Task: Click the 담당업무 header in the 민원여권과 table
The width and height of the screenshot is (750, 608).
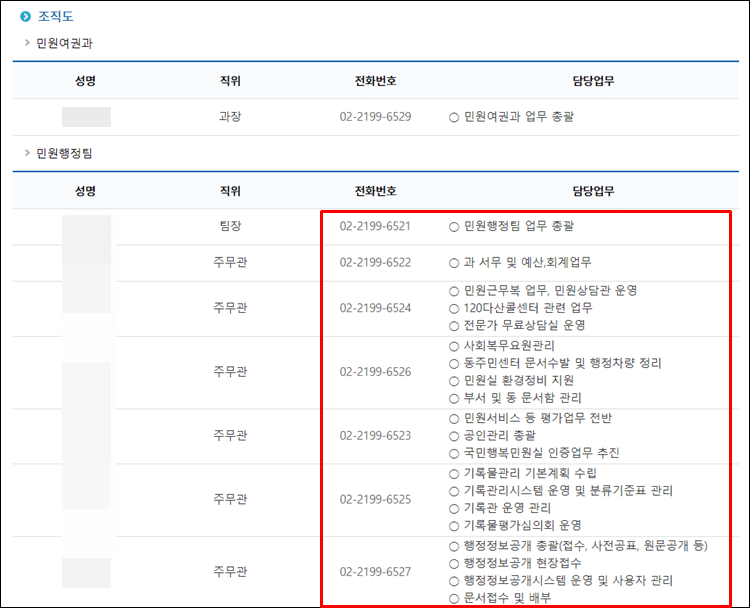Action: [594, 80]
